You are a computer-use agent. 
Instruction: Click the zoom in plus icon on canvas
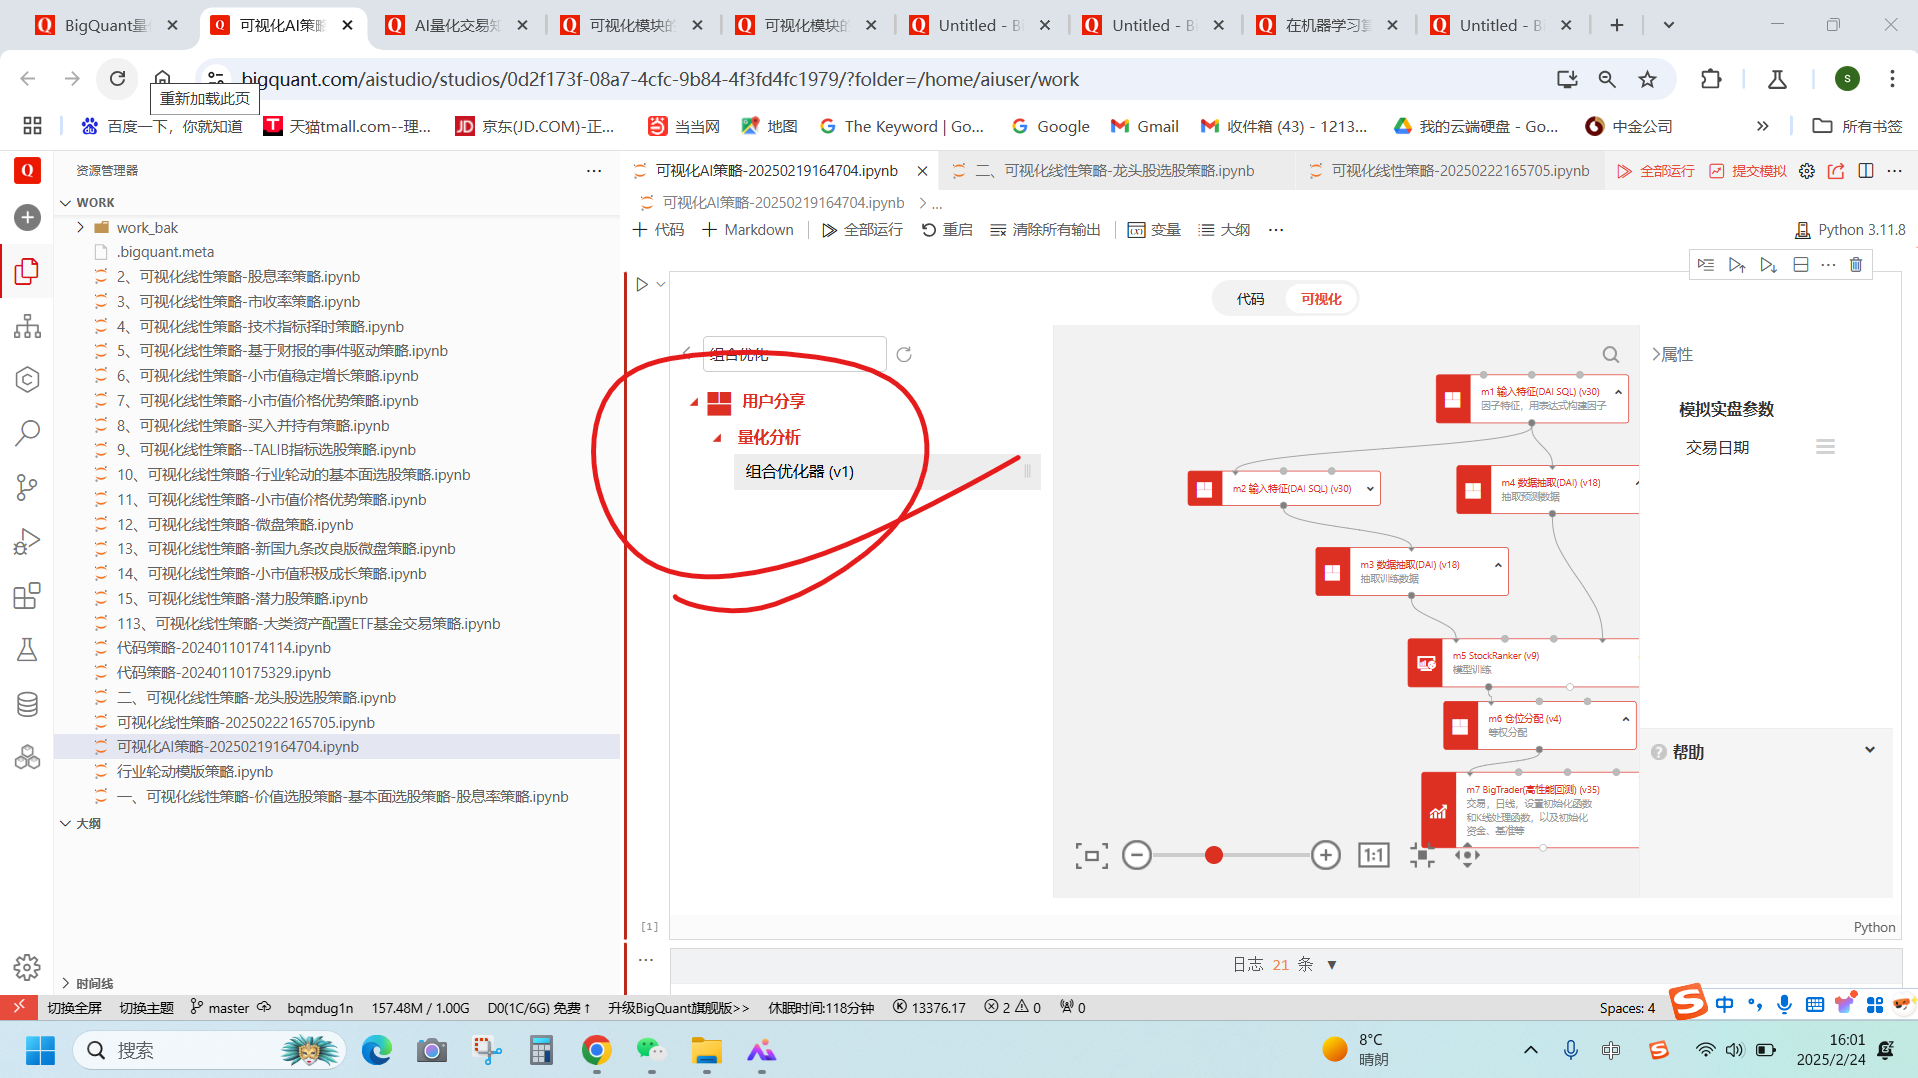[x=1325, y=855]
